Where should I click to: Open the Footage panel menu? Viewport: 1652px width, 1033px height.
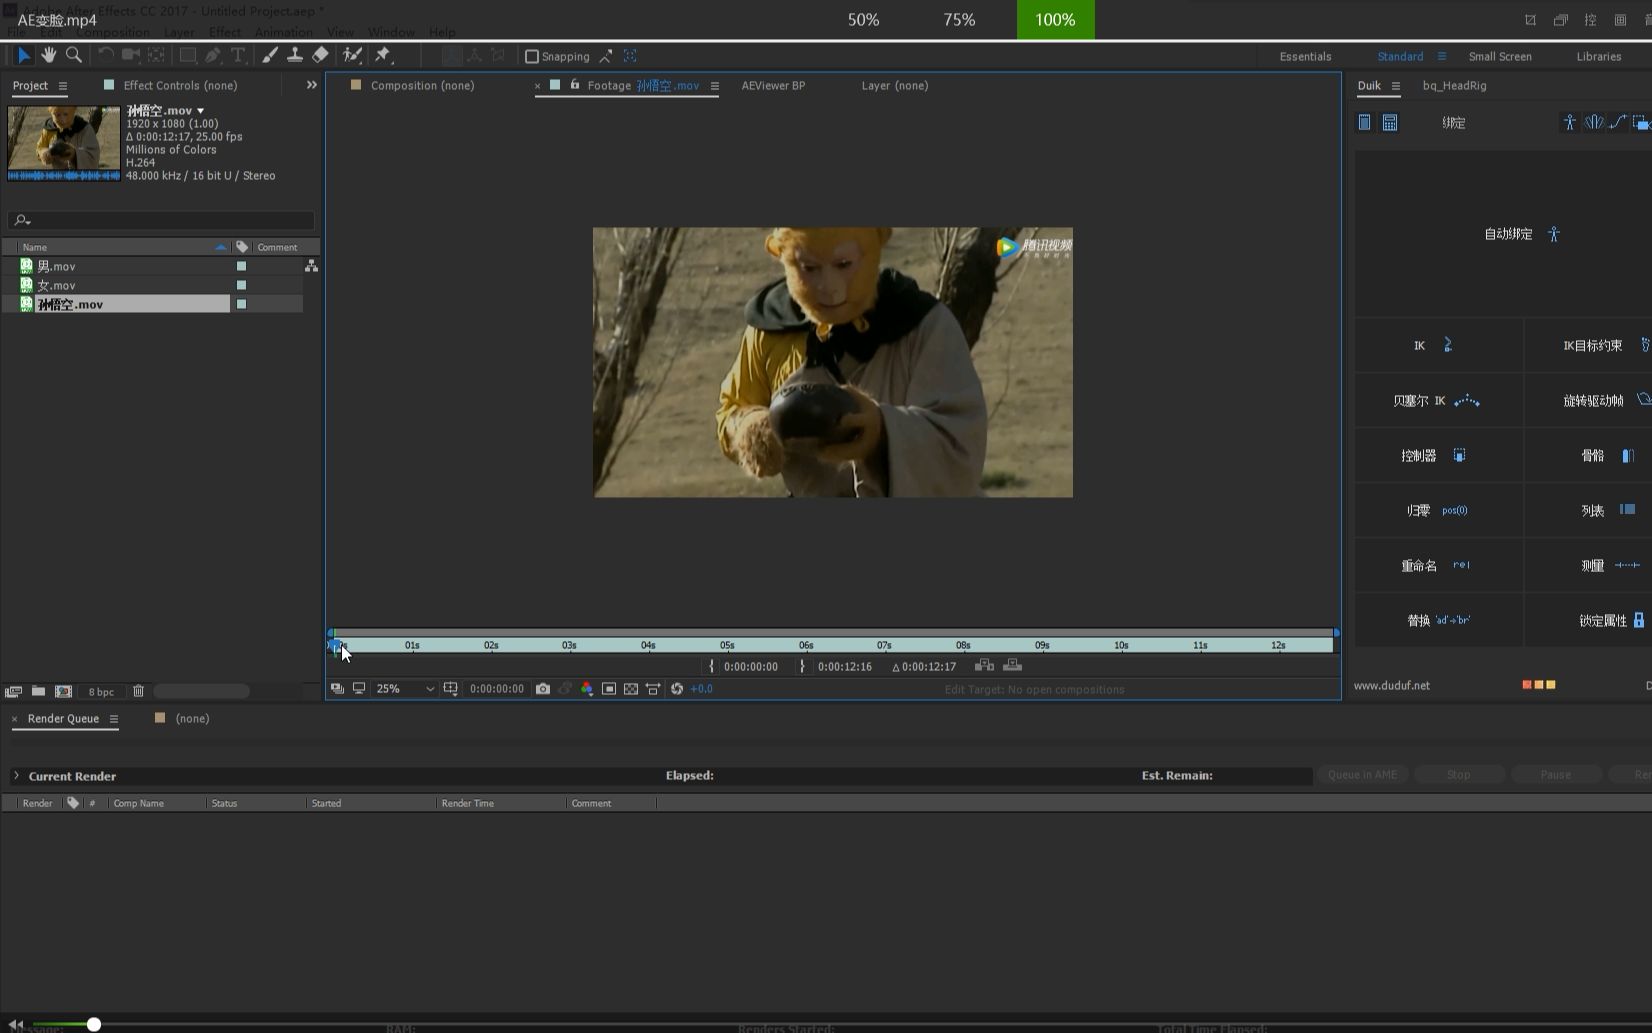point(714,86)
